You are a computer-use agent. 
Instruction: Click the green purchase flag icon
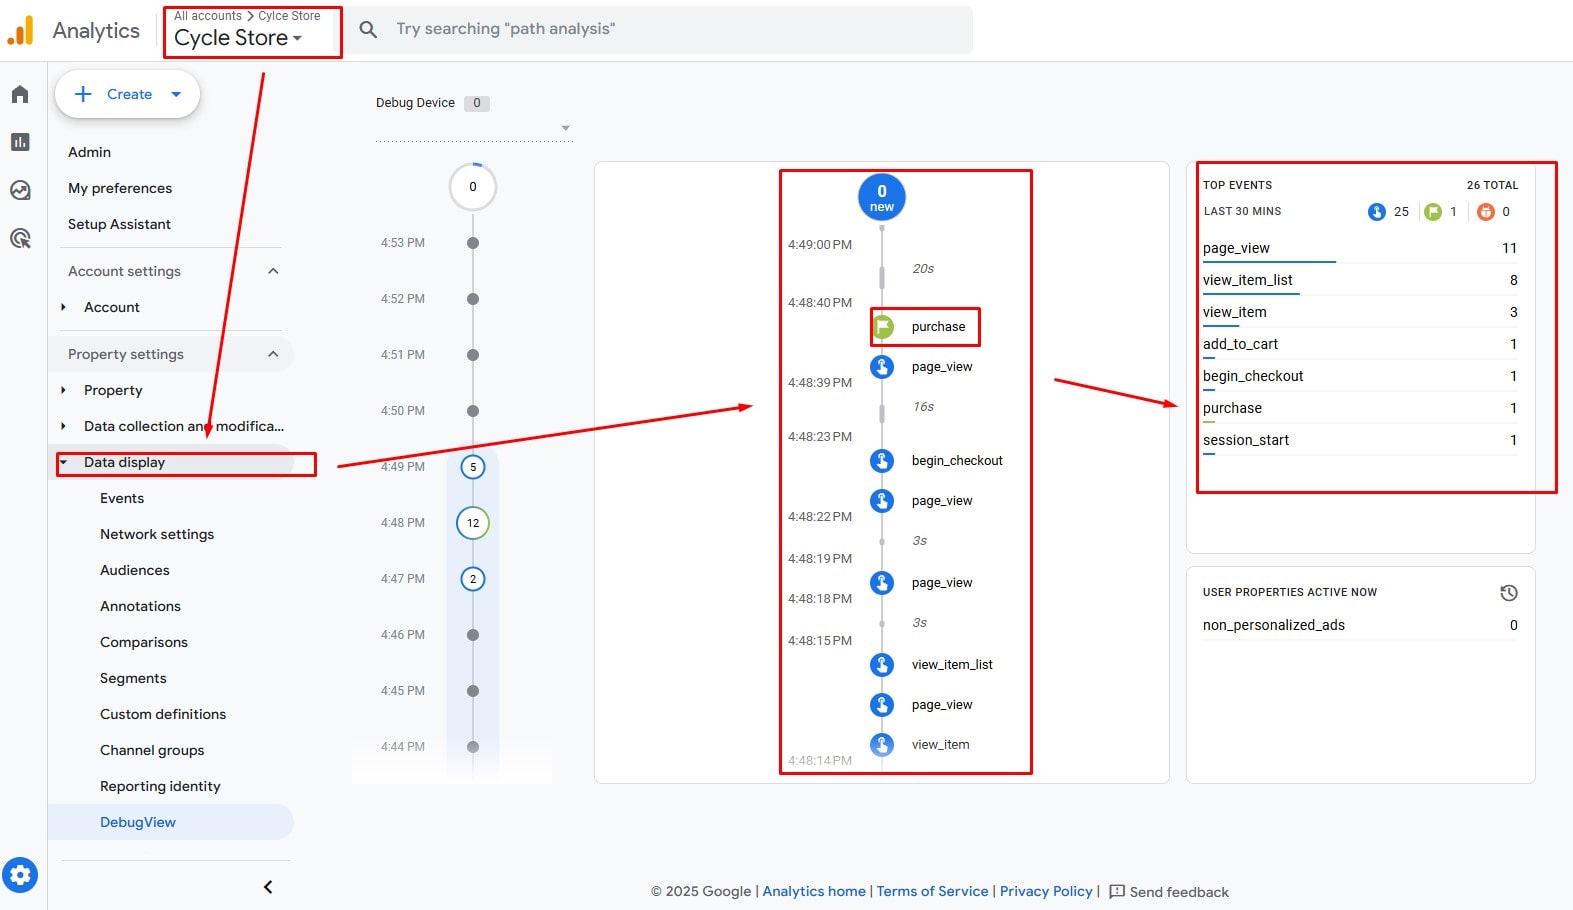click(x=883, y=327)
